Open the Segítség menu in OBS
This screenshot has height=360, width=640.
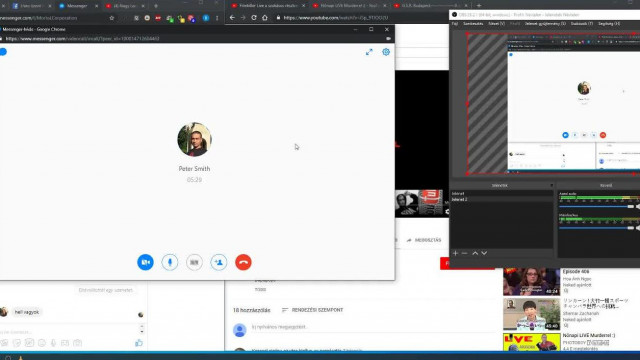(609, 24)
